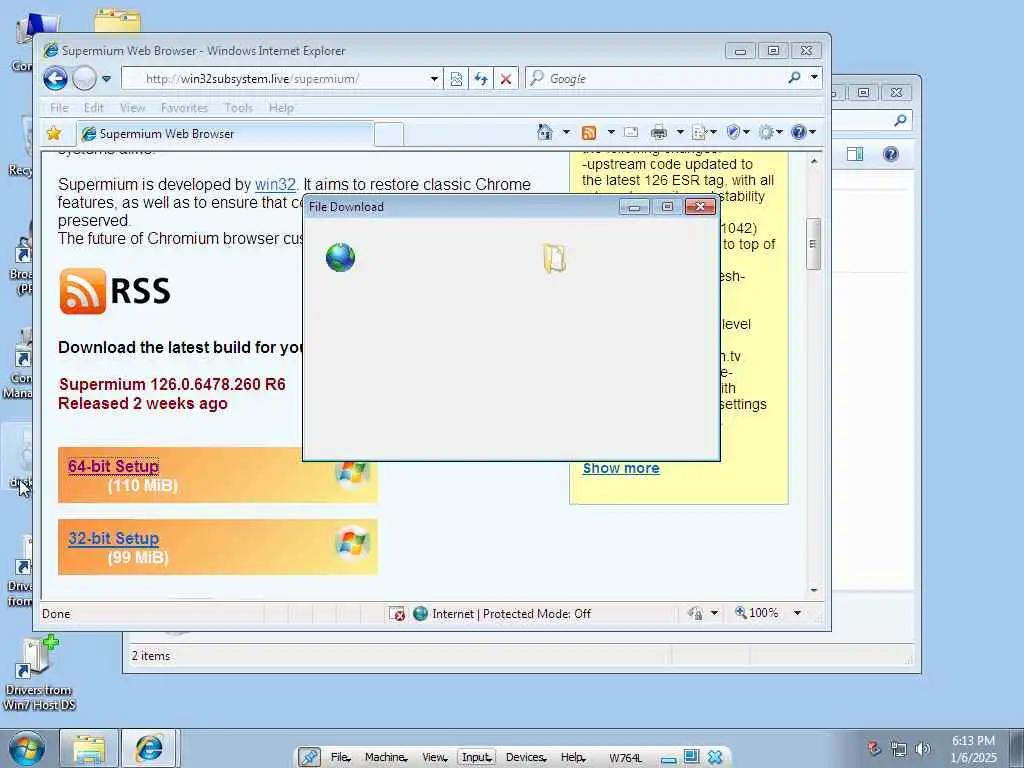Expand the Home button dropdown arrow
This screenshot has height=768, width=1024.
(566, 133)
